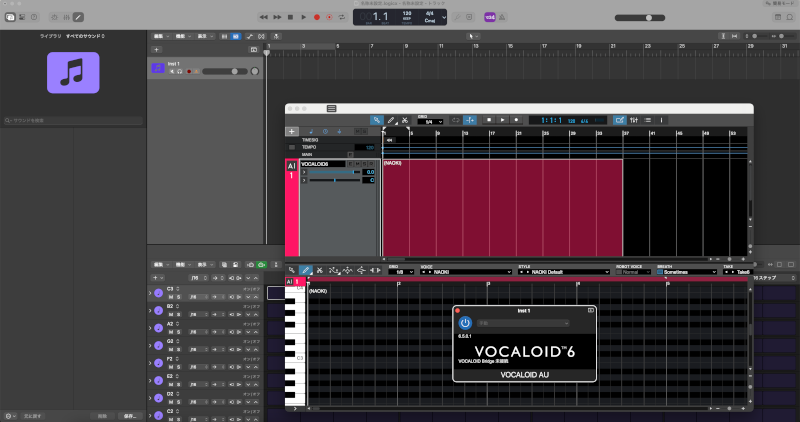Search sounds in the Library field

tap(73, 120)
